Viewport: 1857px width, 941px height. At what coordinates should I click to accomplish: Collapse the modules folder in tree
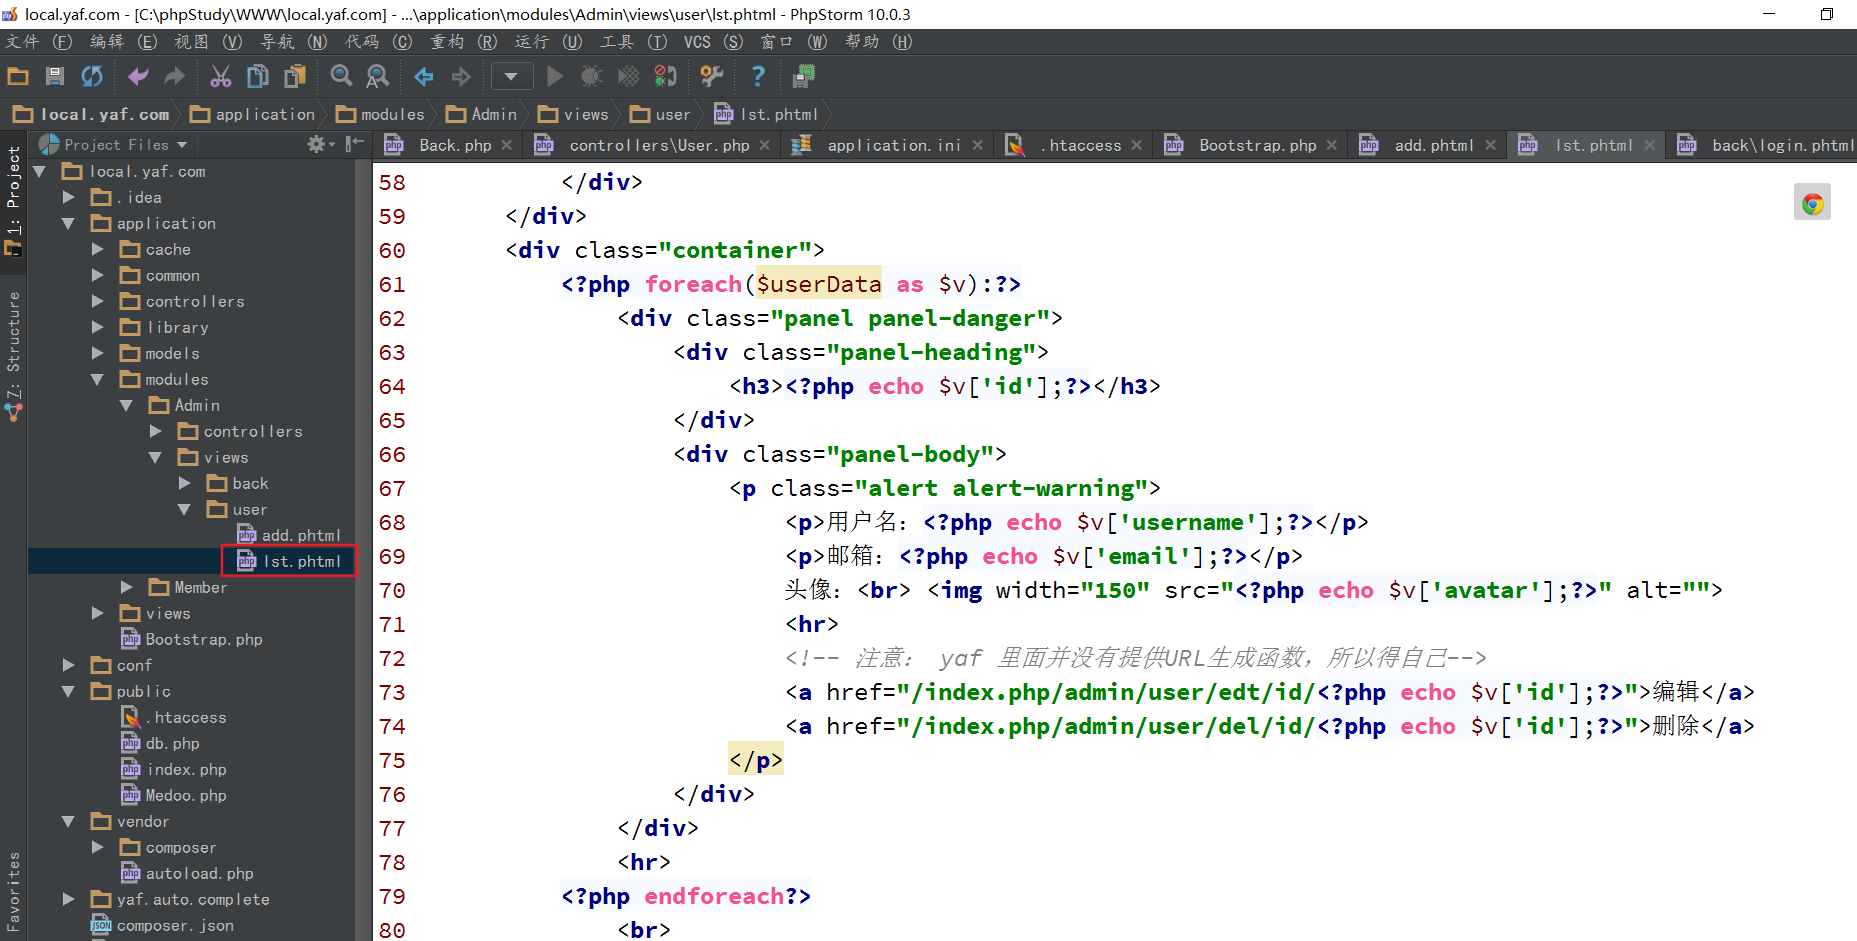click(98, 380)
